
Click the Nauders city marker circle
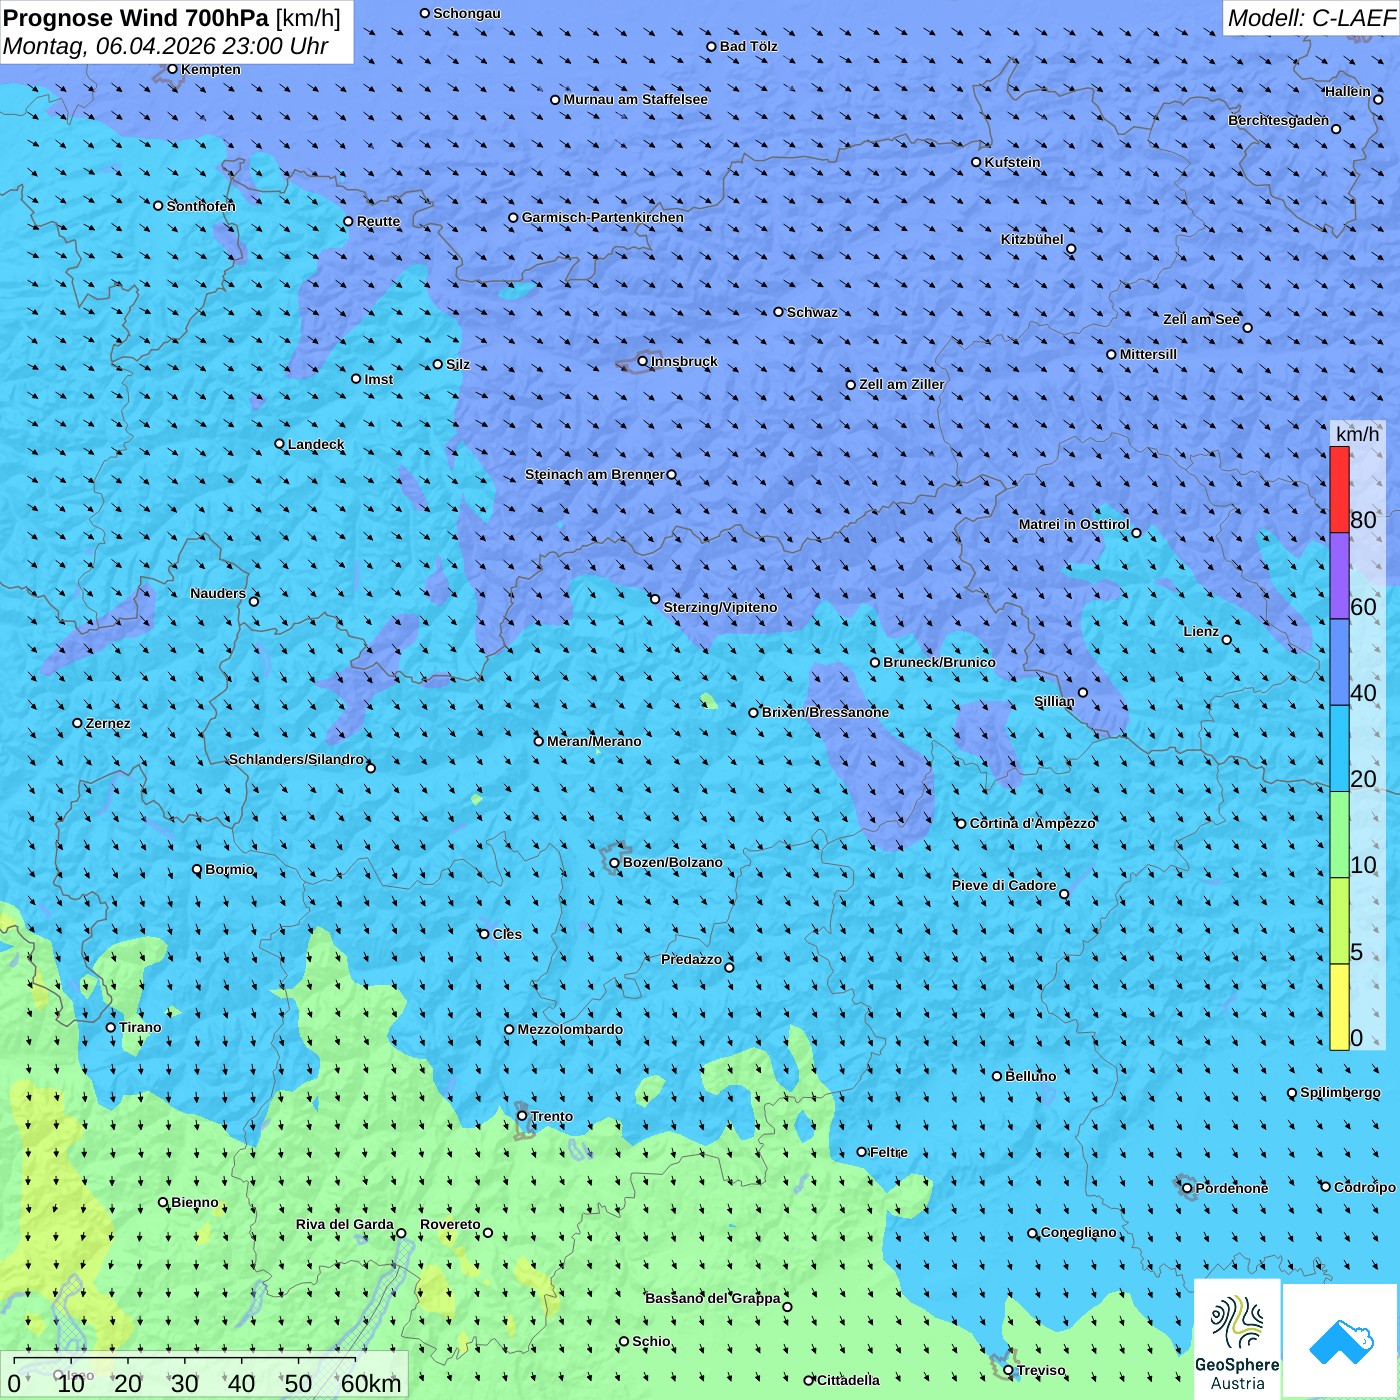pyautogui.click(x=254, y=601)
